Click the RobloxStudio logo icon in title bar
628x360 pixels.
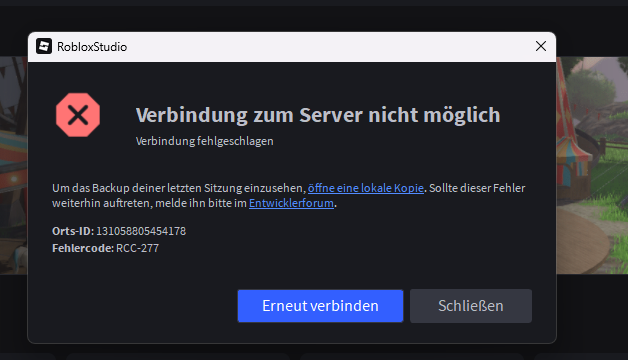(x=44, y=46)
